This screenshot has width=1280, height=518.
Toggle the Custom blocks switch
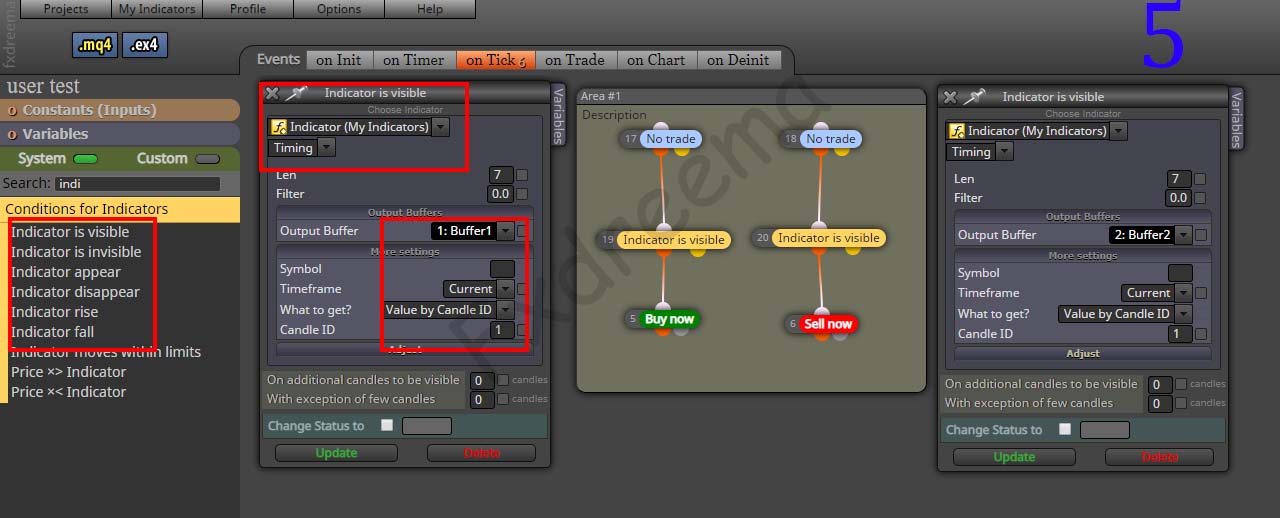click(x=208, y=159)
